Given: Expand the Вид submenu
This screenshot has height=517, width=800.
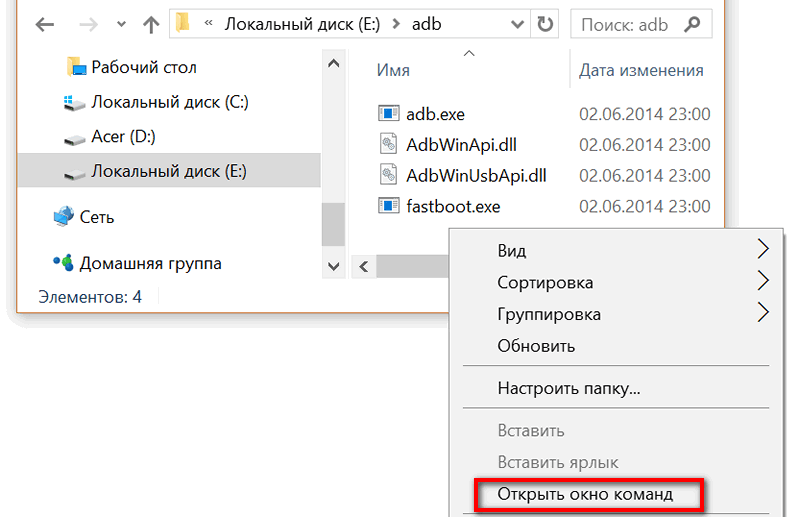Looking at the screenshot, I should (x=762, y=249).
